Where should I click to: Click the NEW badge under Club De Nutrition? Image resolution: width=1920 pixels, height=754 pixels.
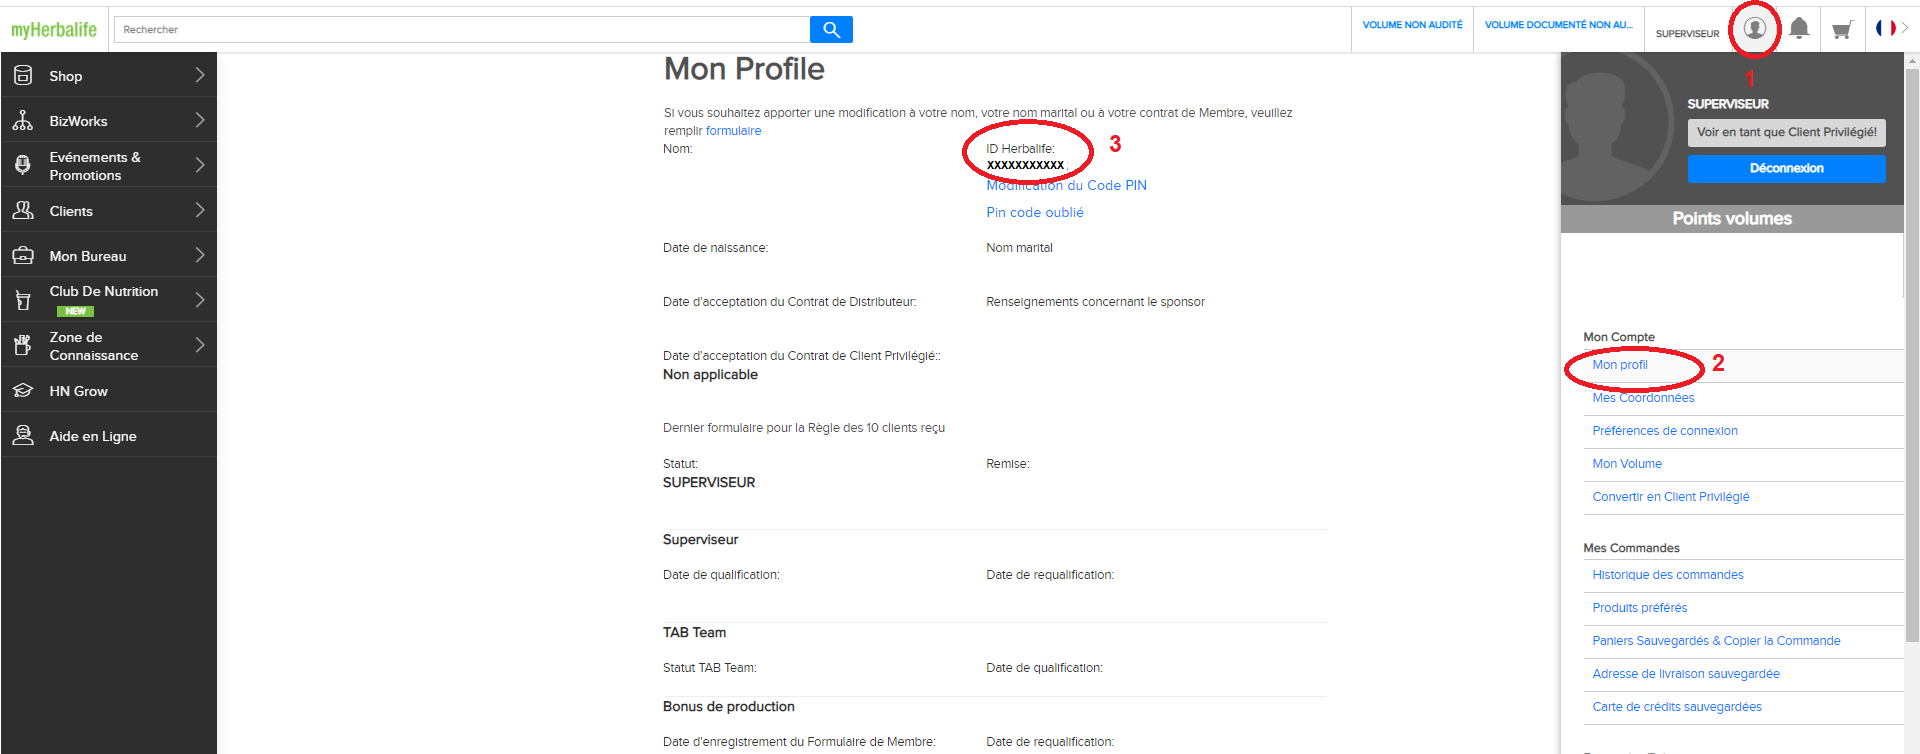tap(75, 311)
